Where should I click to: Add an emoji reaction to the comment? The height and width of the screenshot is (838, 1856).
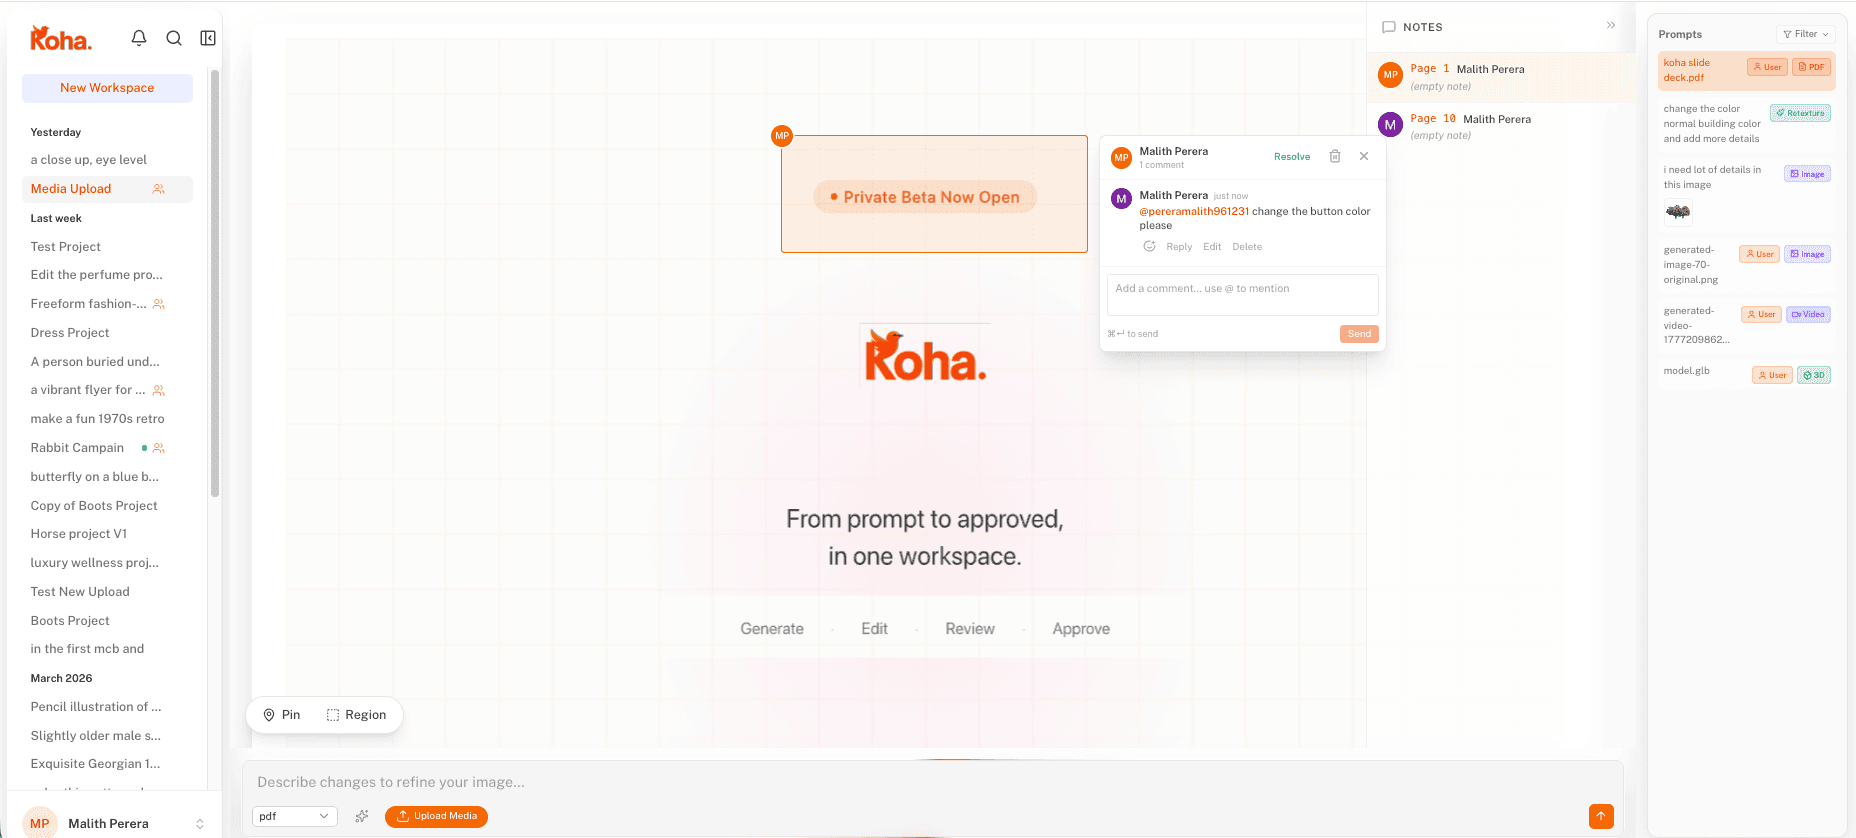pyautogui.click(x=1150, y=246)
